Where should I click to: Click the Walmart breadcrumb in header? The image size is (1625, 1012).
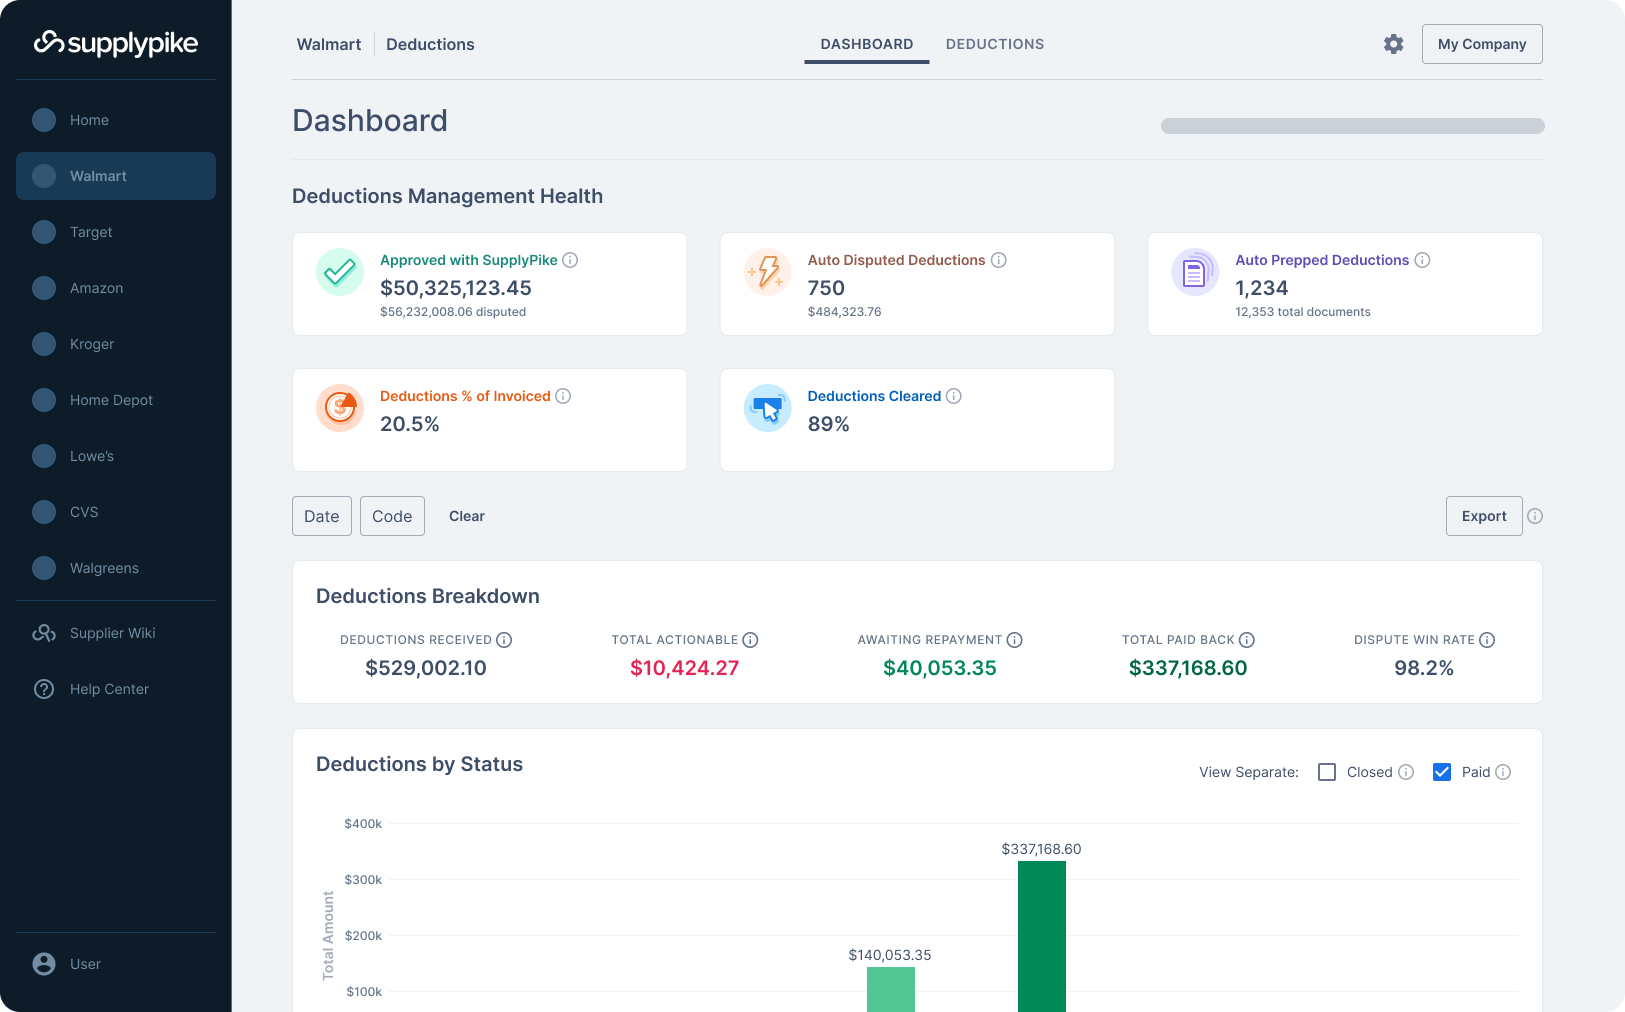pos(329,44)
